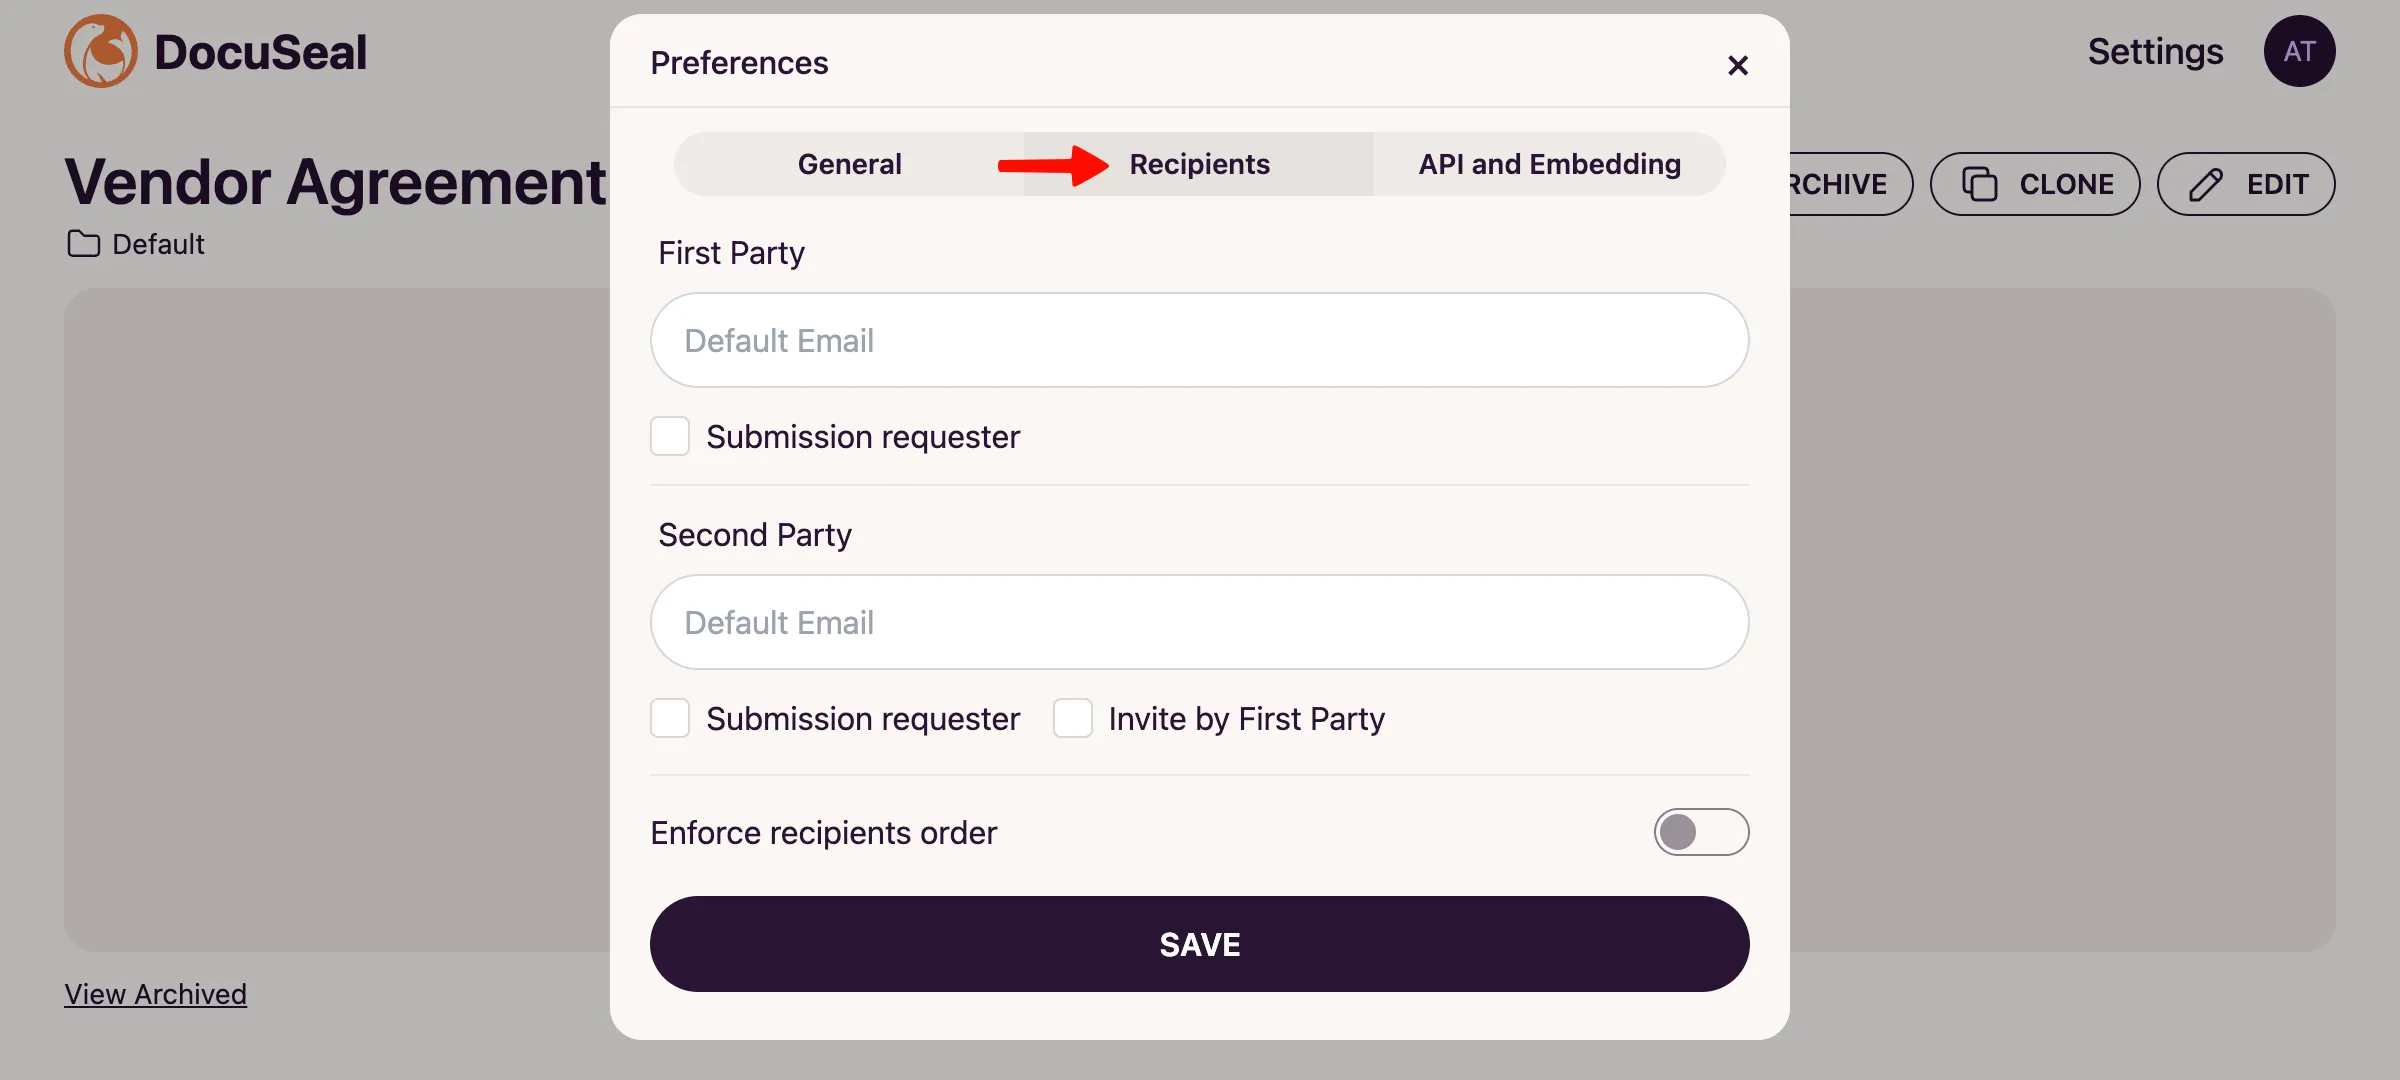Open the Settings menu
The image size is (2400, 1080).
tap(2155, 51)
